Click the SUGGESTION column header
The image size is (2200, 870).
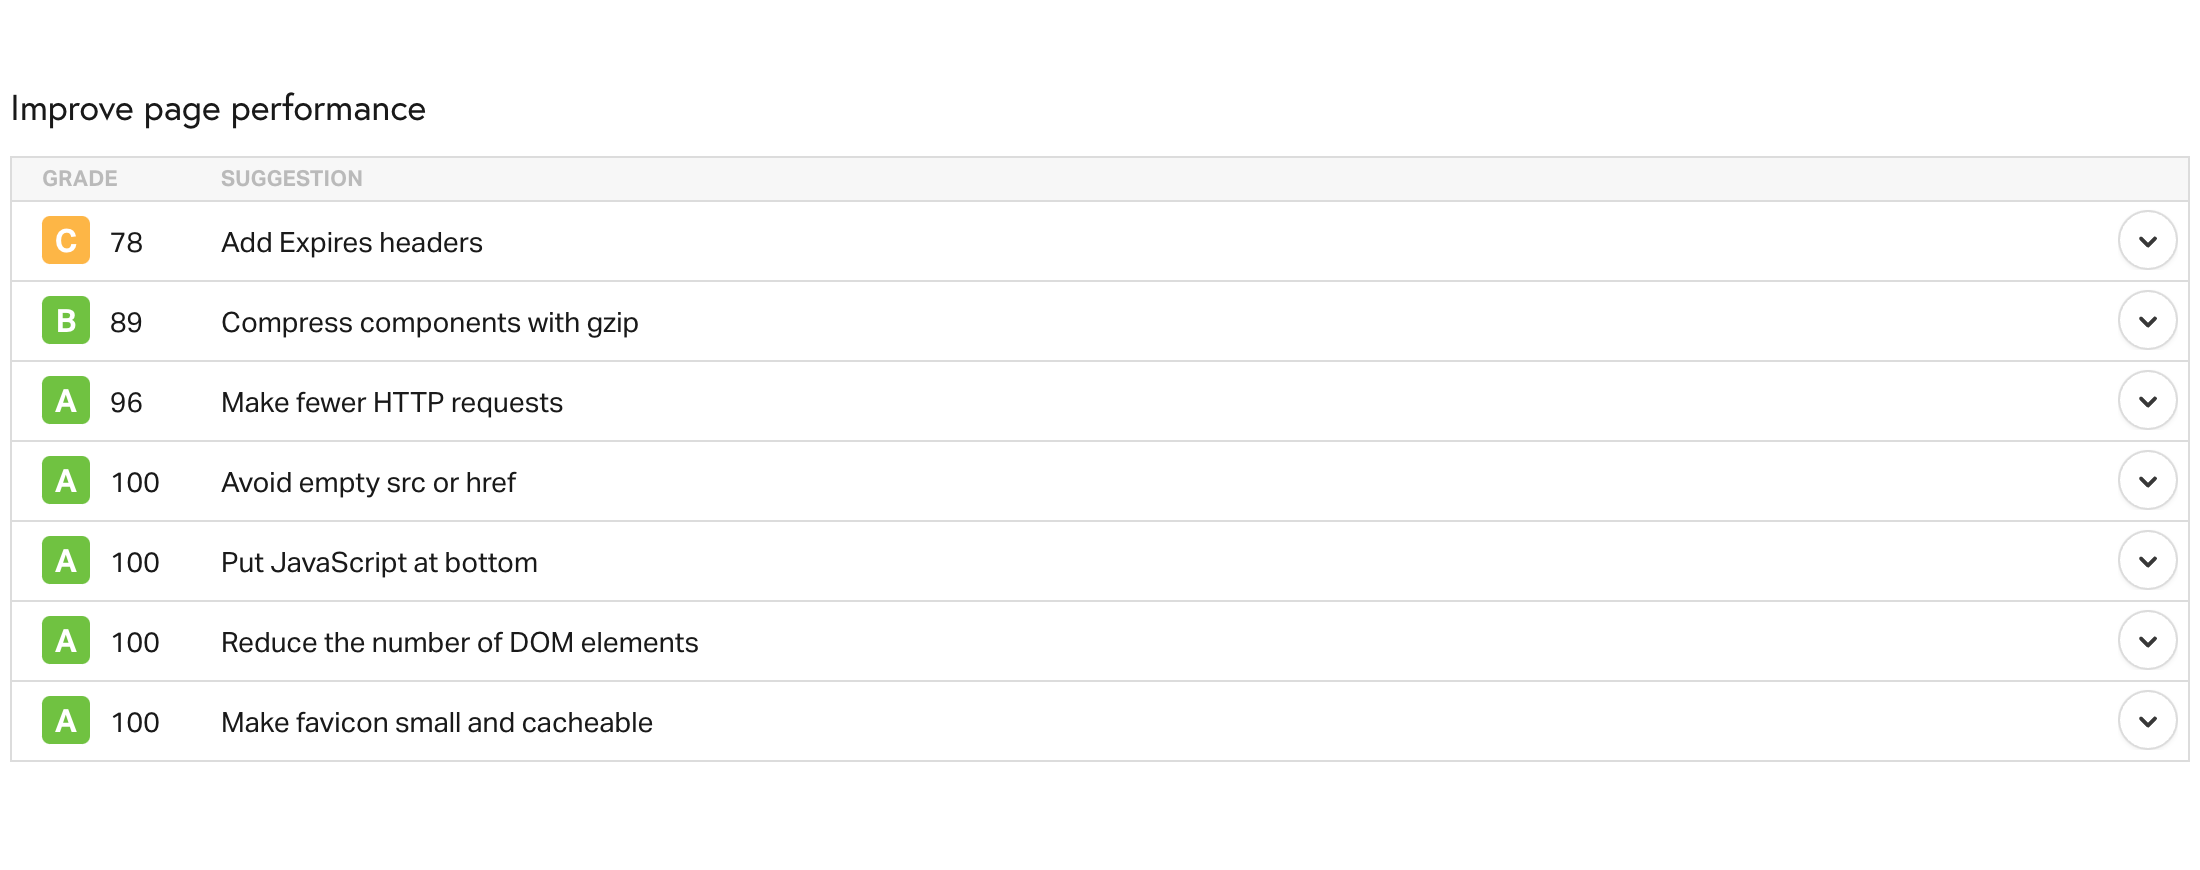point(292,179)
